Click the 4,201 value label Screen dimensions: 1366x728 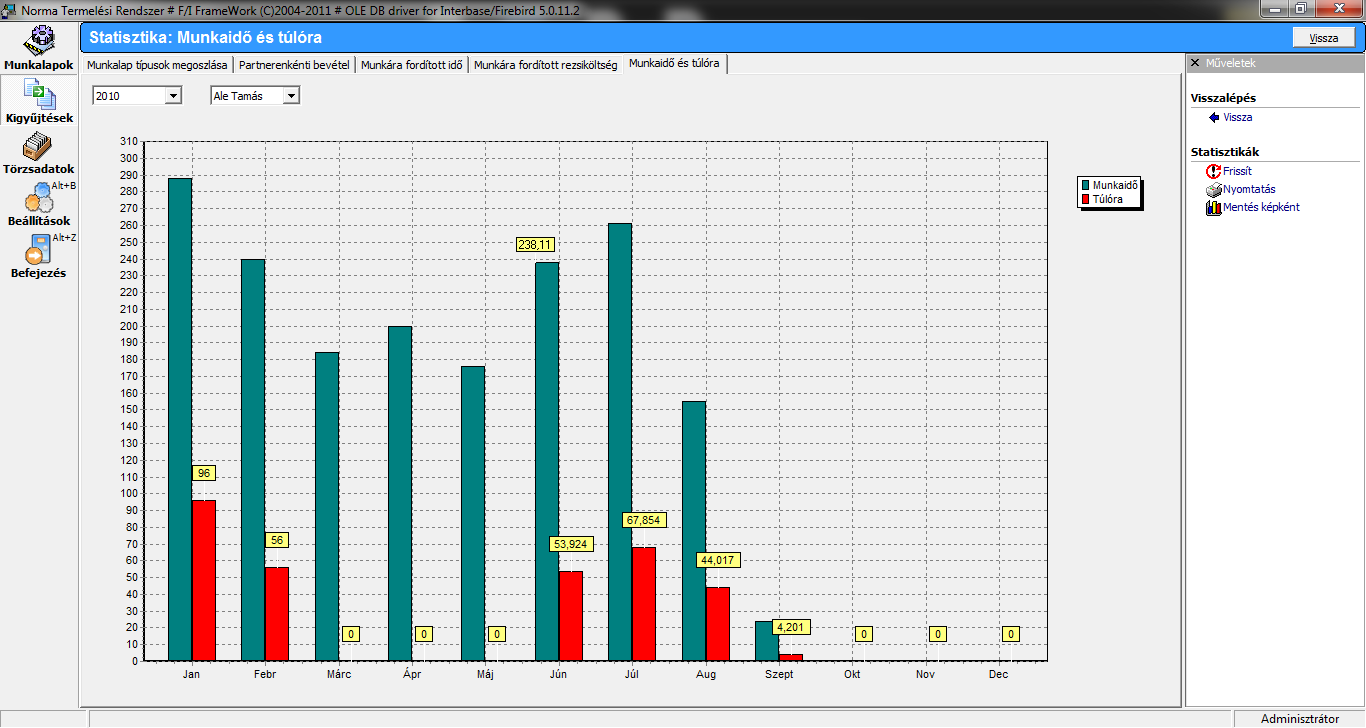790,627
